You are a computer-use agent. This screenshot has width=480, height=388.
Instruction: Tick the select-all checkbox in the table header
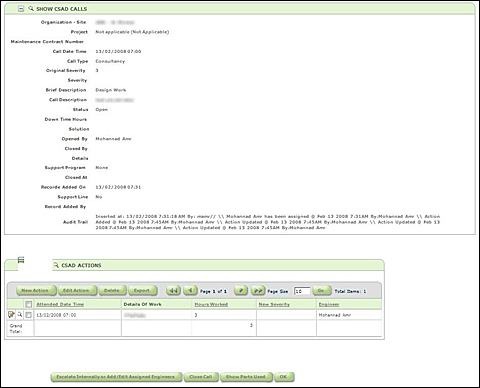[x=29, y=304]
